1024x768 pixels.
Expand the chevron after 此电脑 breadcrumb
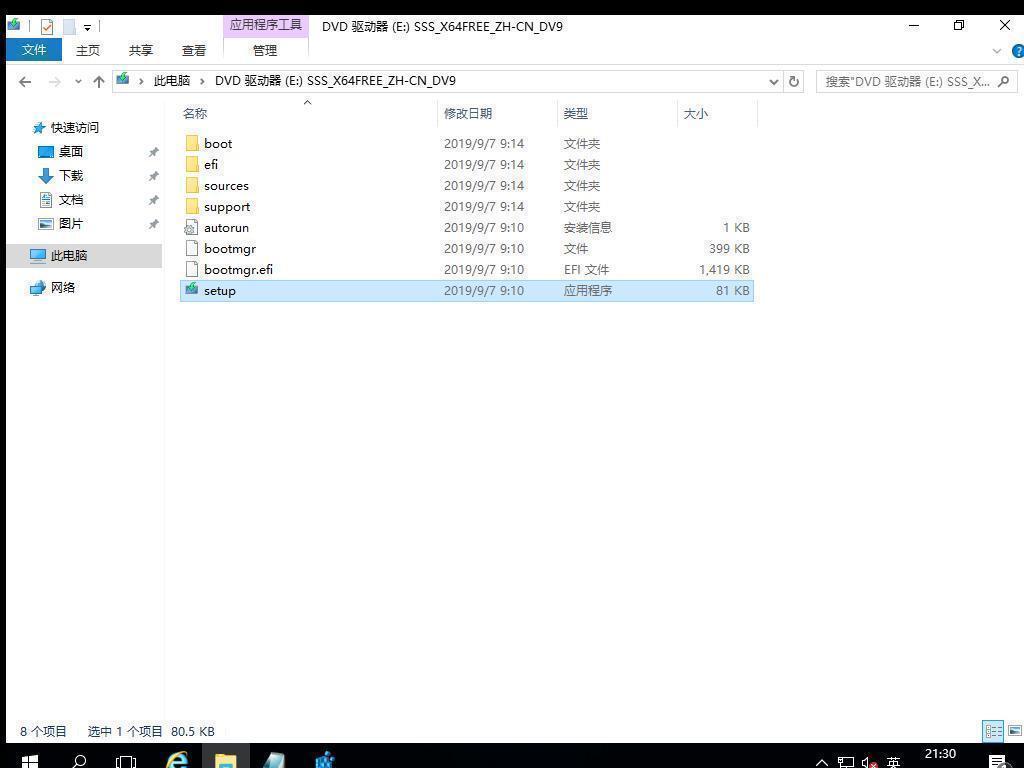pyautogui.click(x=202, y=81)
